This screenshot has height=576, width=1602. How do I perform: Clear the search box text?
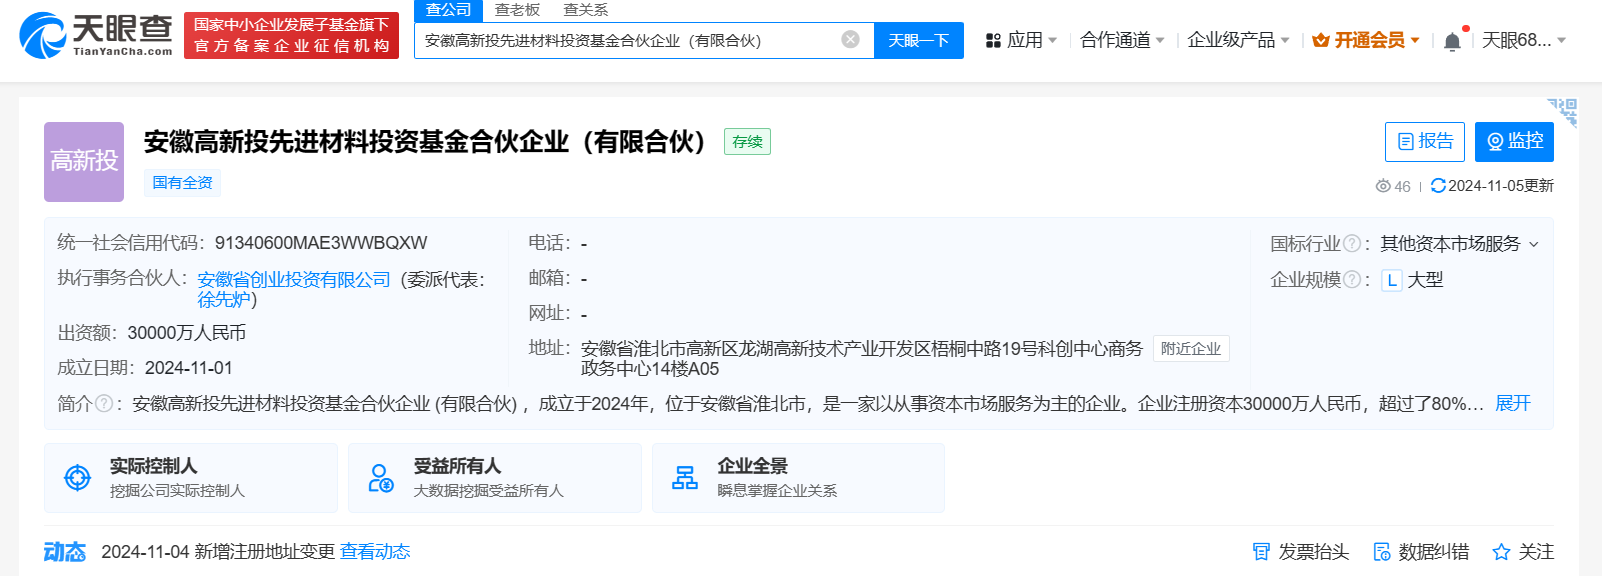click(x=850, y=40)
